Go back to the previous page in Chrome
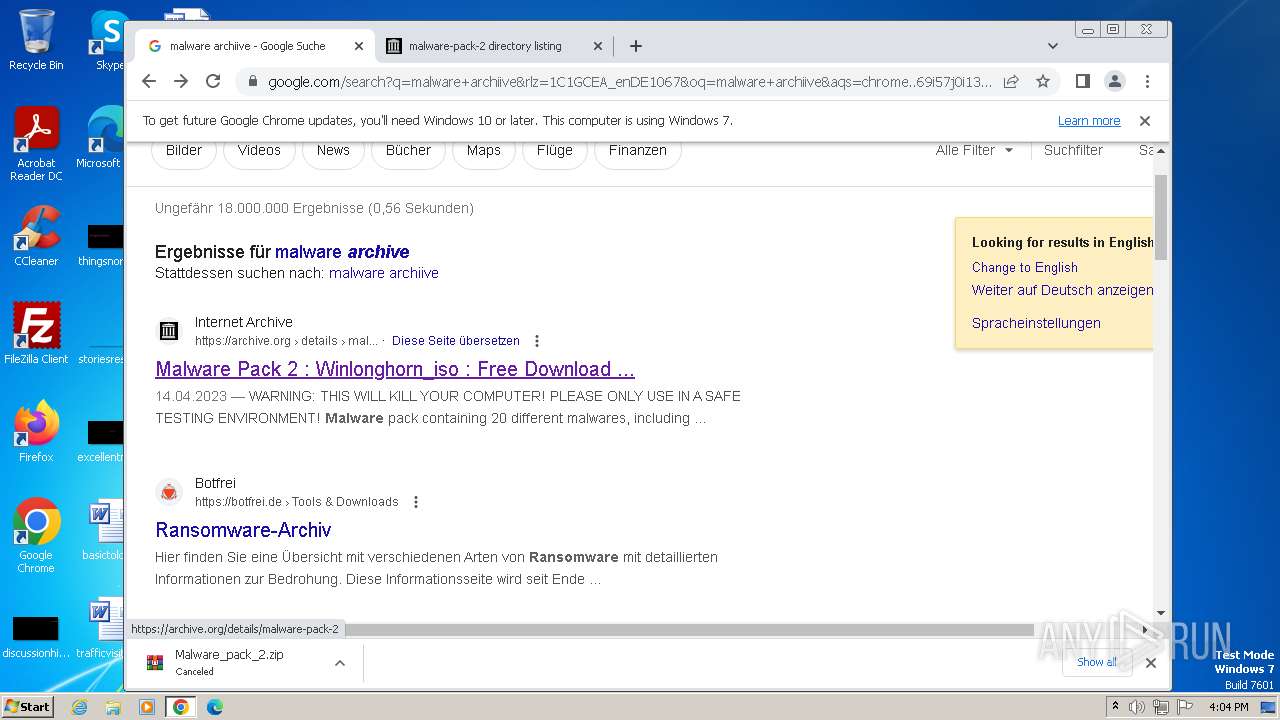The width and height of the screenshot is (1280, 720). pos(149,81)
